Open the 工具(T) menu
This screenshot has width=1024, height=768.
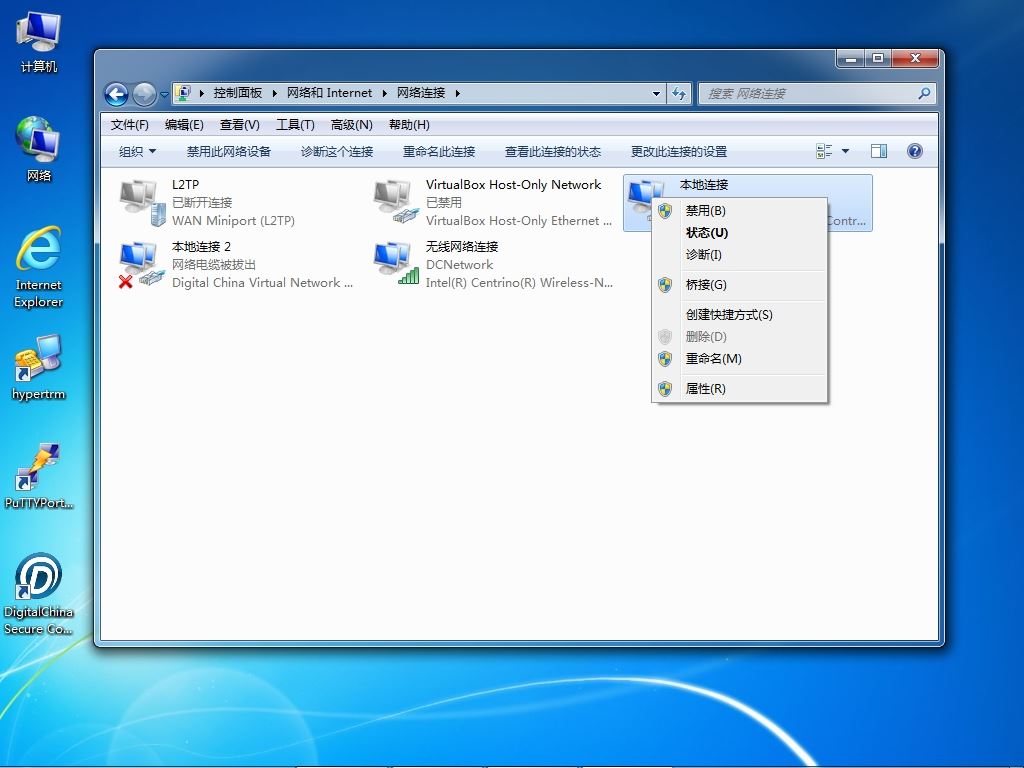click(x=295, y=125)
